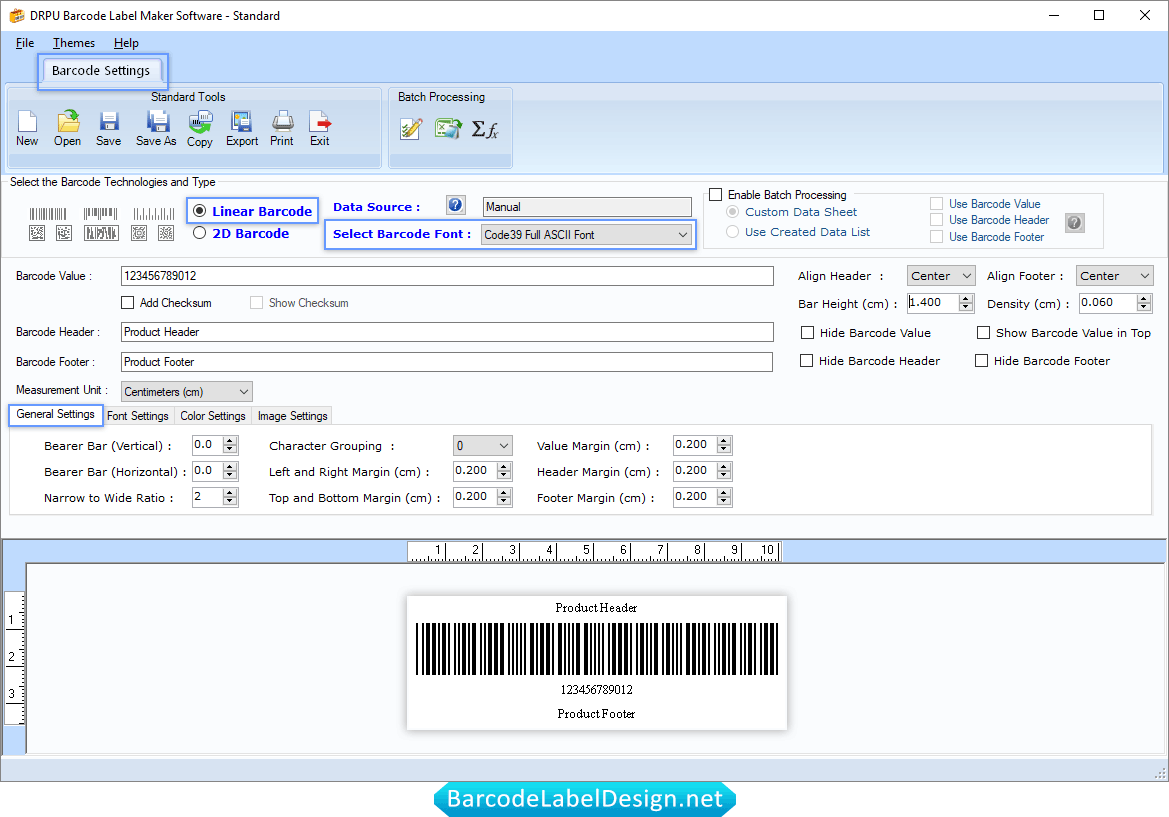The height and width of the screenshot is (817, 1169).
Task: Select the Barcode Settings tab
Action: point(101,71)
